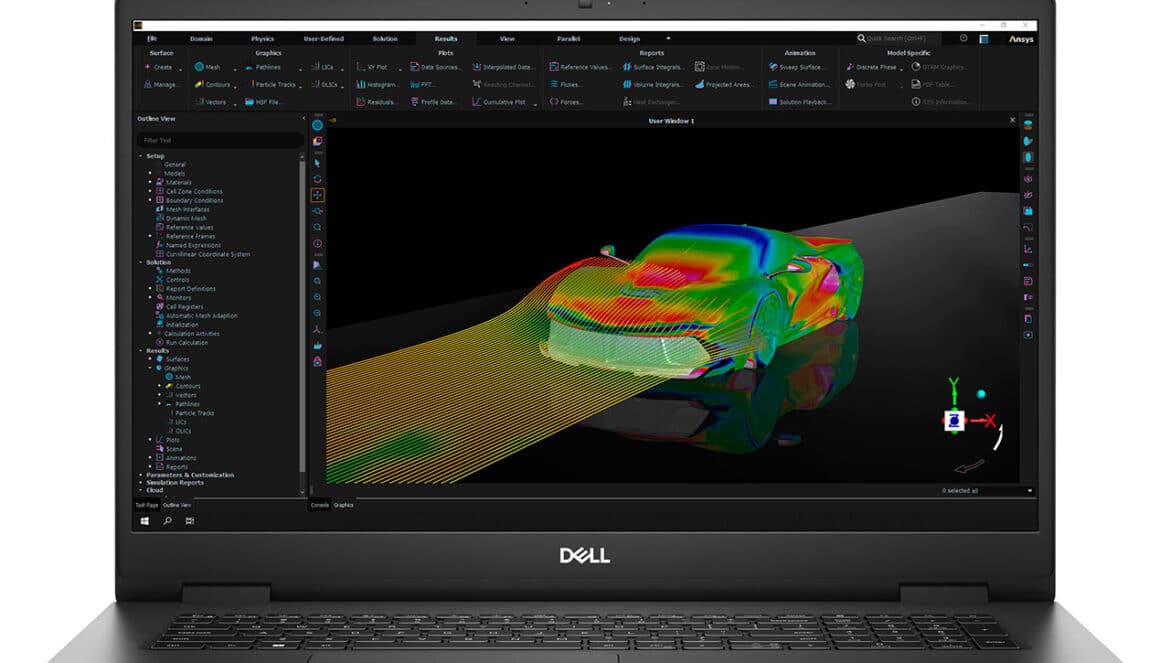Switch to the Physics ribbon tab

(263, 39)
